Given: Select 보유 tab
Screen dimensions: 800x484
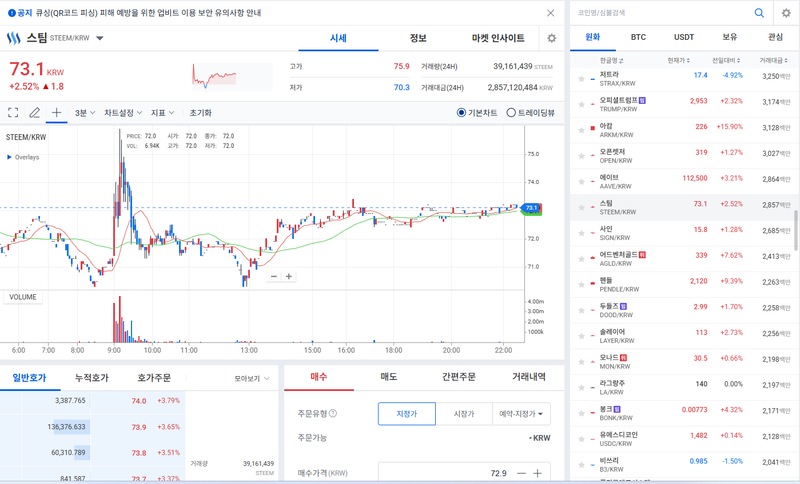Looking at the screenshot, I should [x=730, y=37].
